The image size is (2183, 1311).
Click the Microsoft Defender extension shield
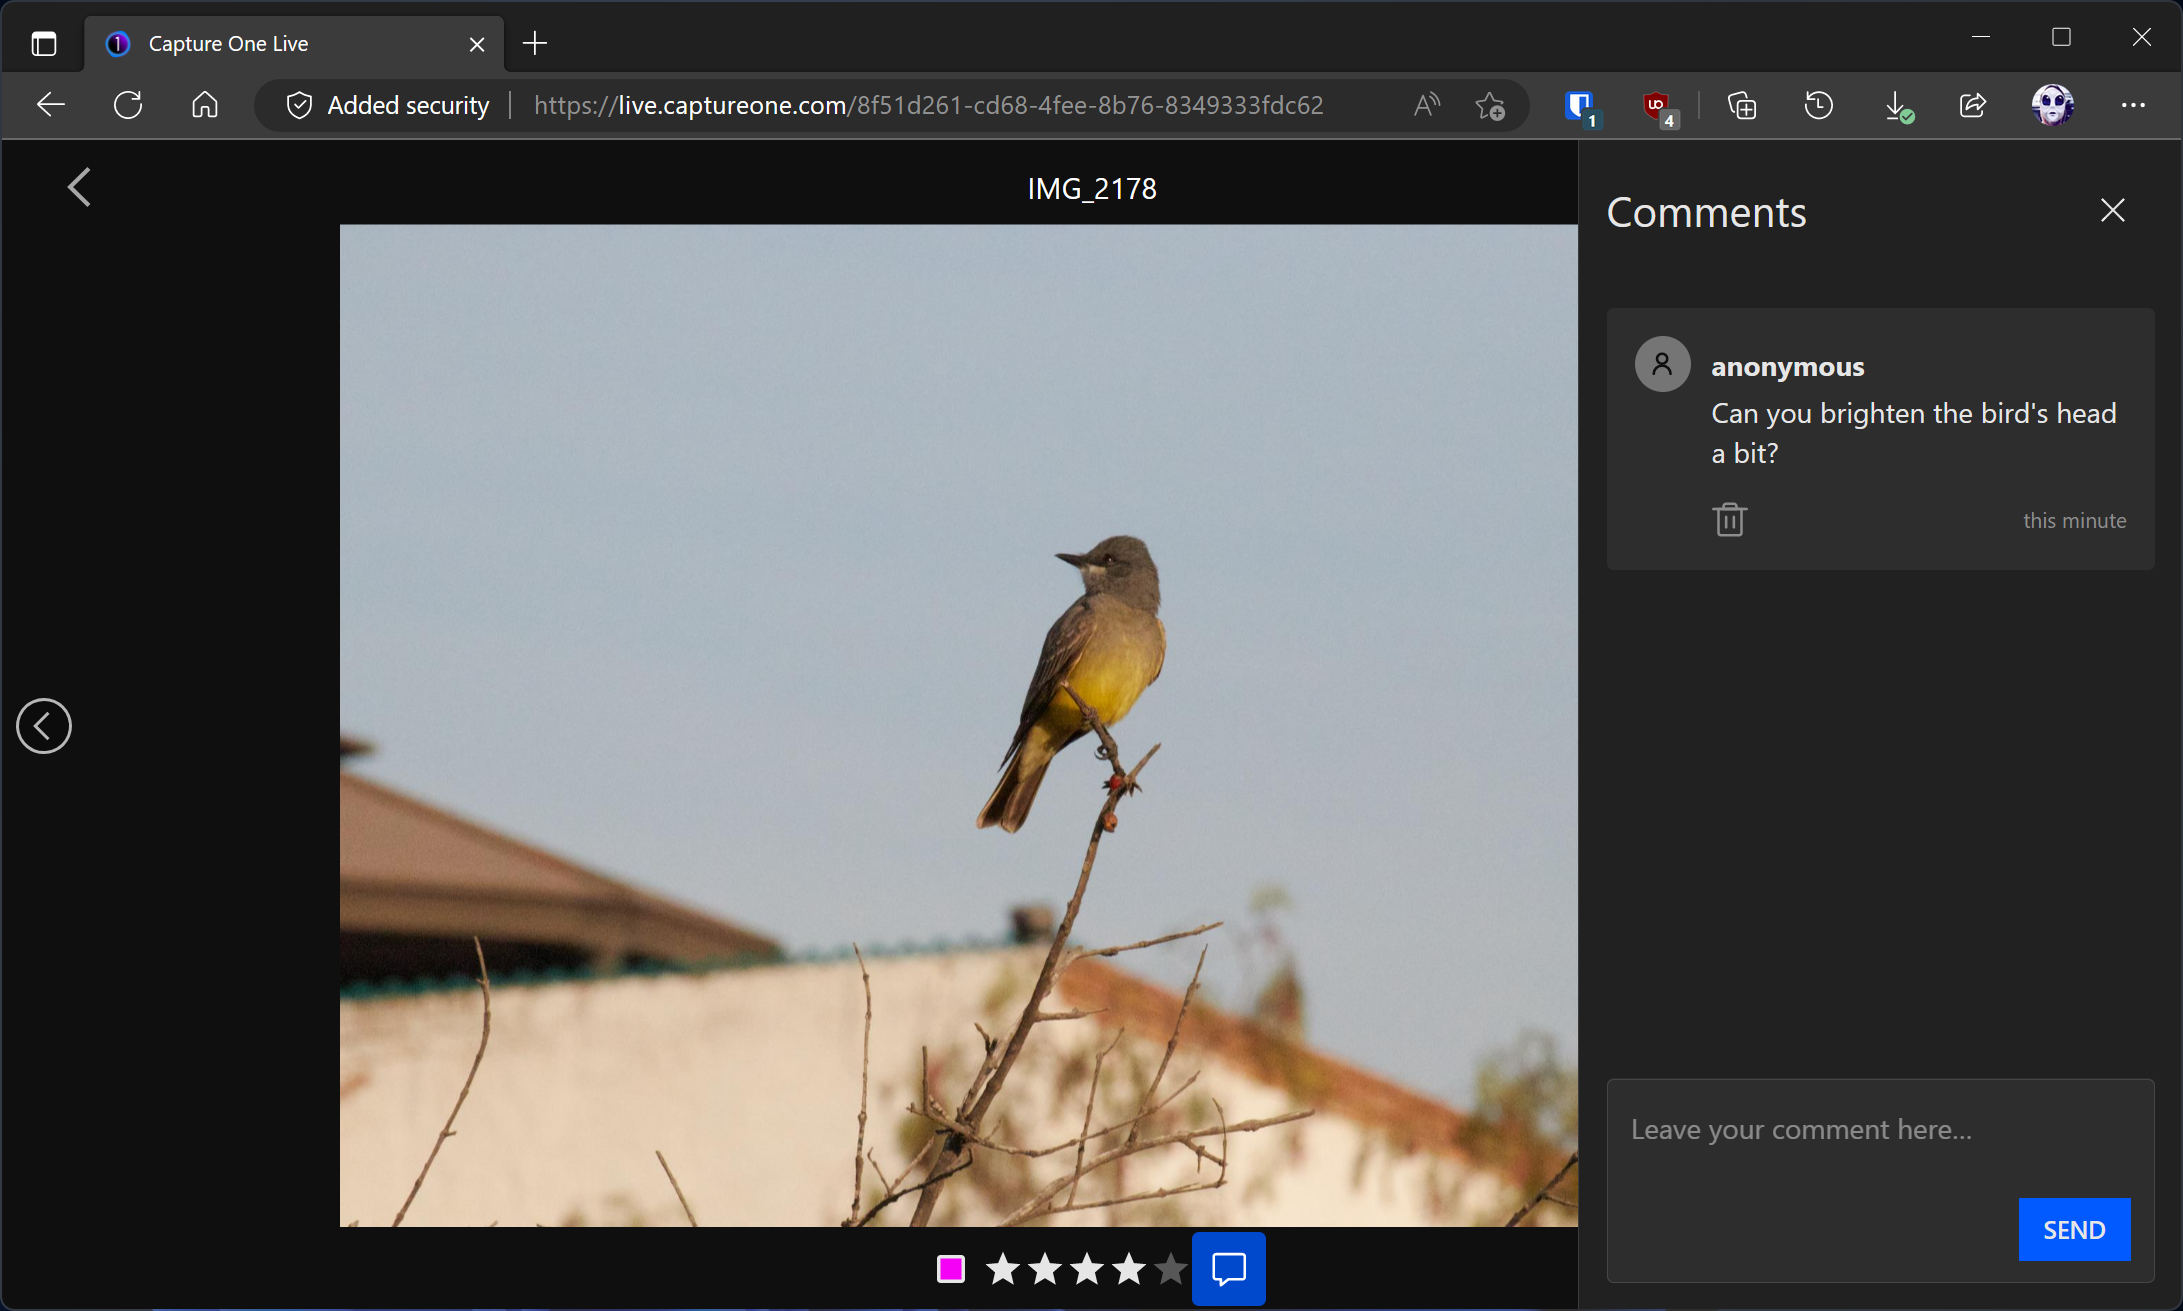[1578, 105]
